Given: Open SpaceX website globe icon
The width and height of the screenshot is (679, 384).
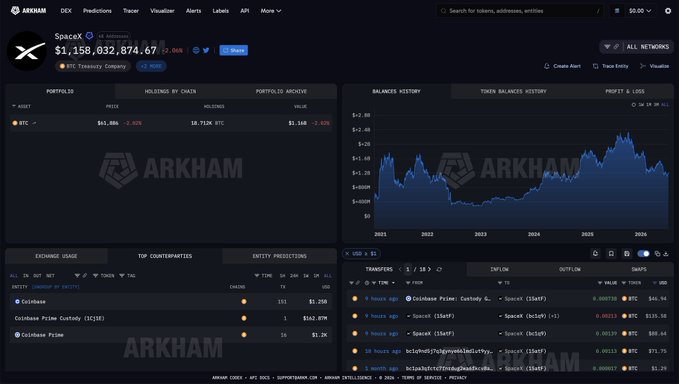Looking at the screenshot, I should (x=196, y=50).
